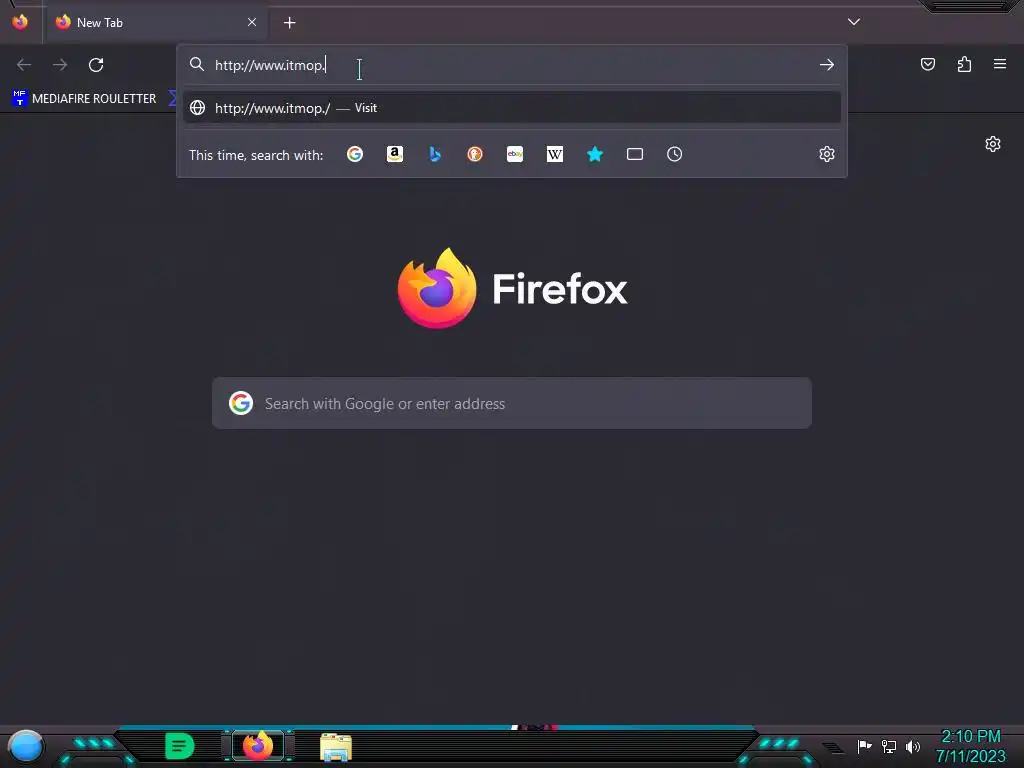Open the green notes app on taskbar

coord(180,746)
